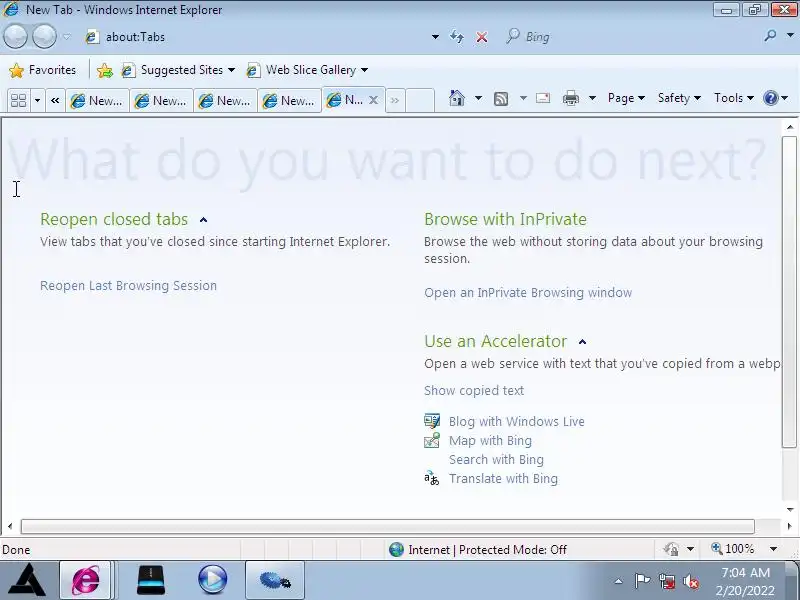Click the Map with Bing link

pos(490,440)
